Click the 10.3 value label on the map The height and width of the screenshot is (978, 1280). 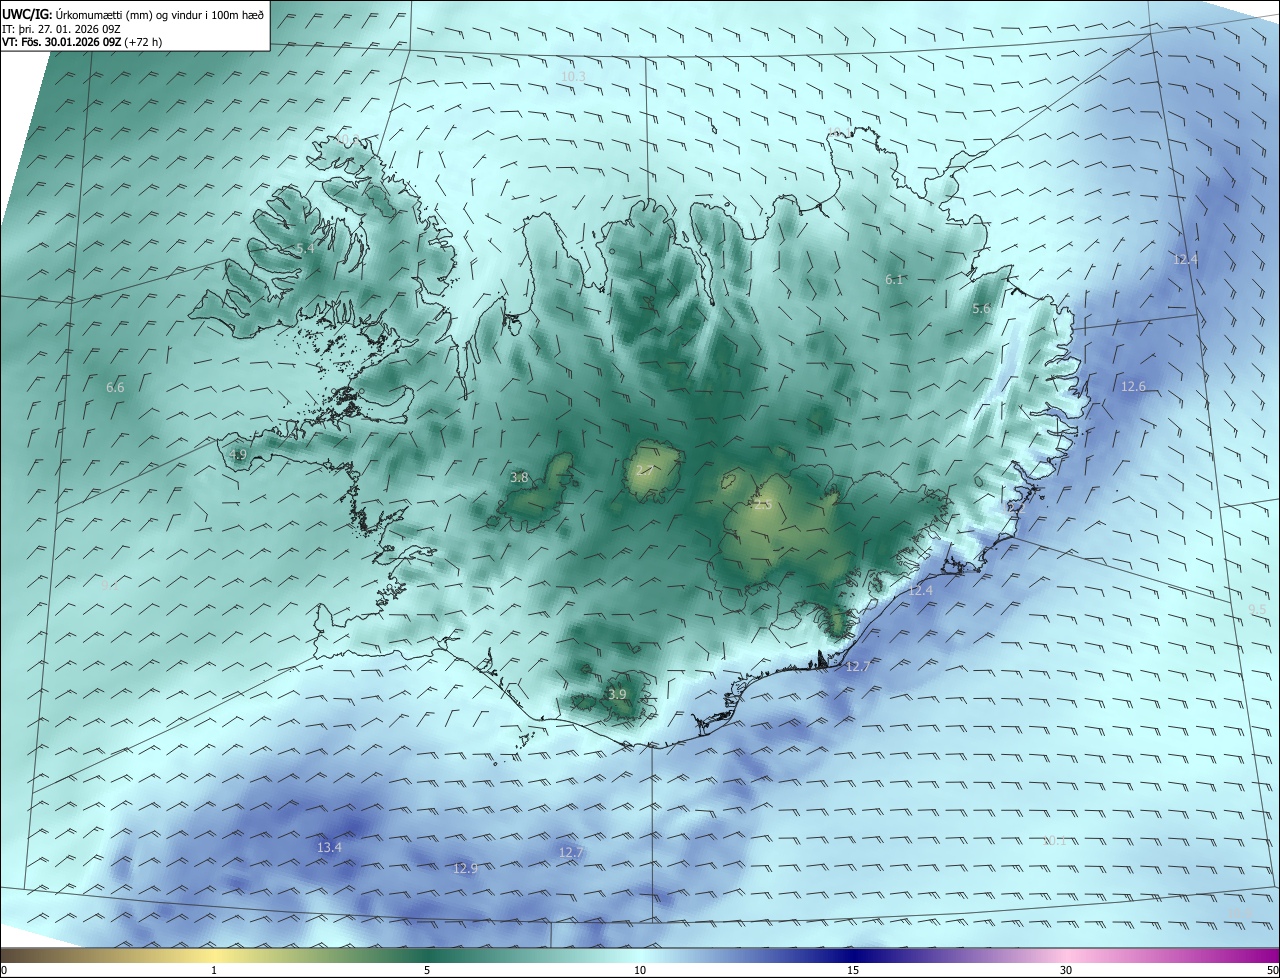pyautogui.click(x=573, y=76)
